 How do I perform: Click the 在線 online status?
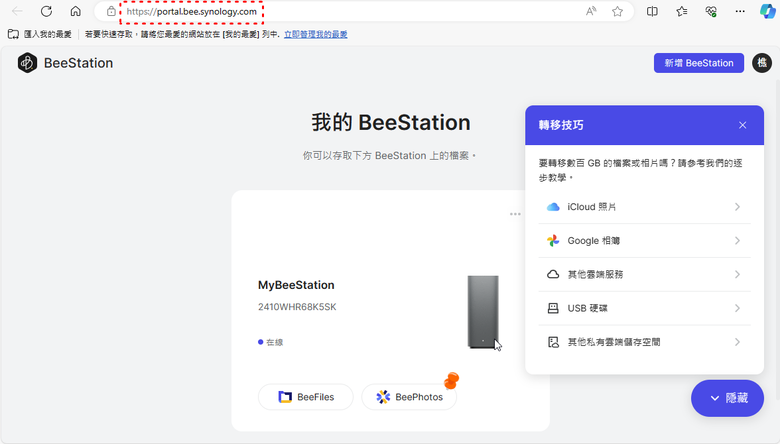coord(271,342)
